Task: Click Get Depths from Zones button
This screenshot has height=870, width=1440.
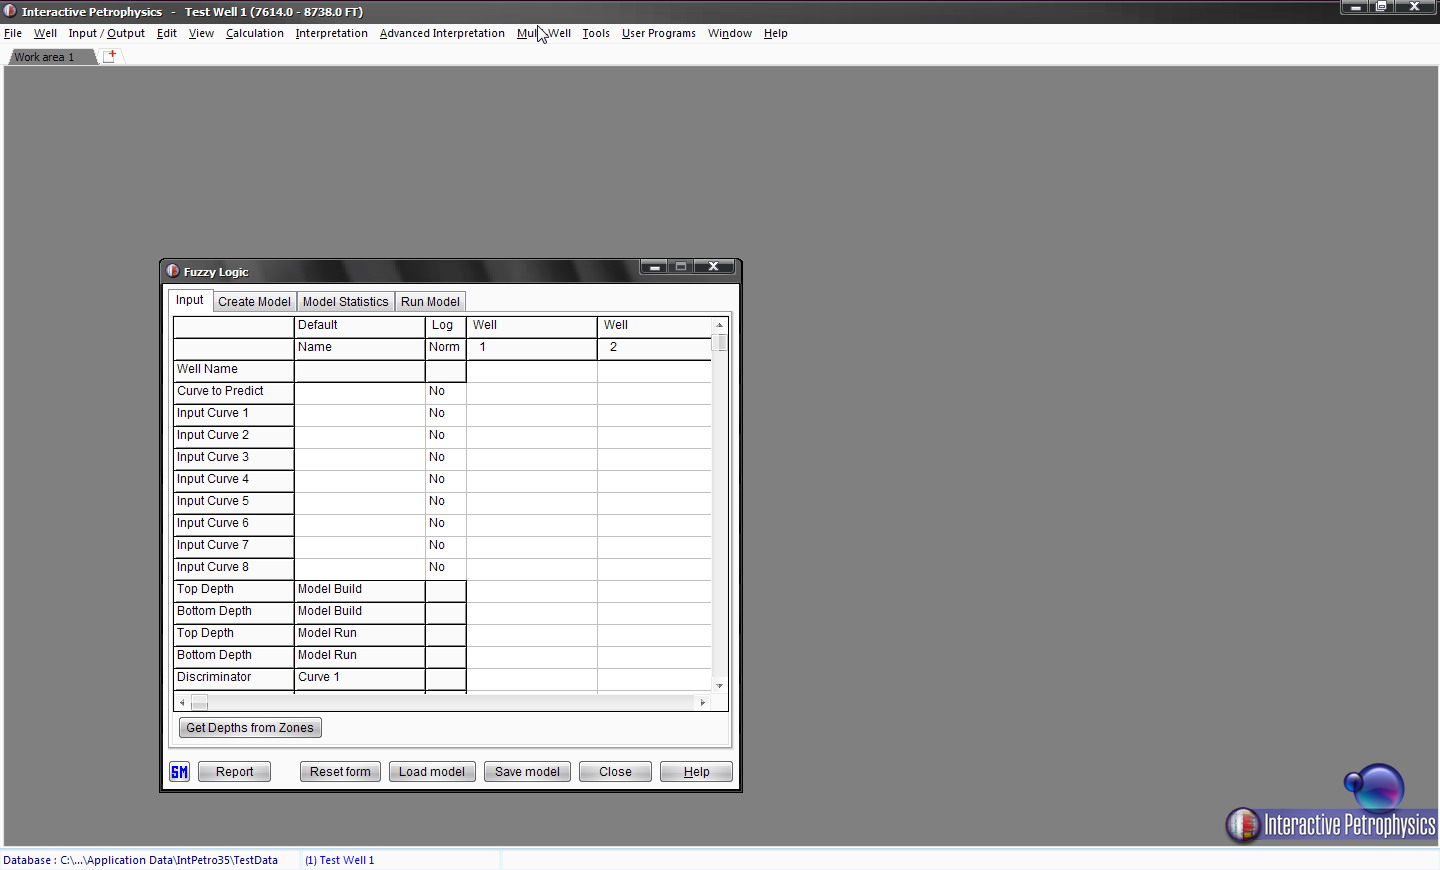Action: tap(250, 728)
